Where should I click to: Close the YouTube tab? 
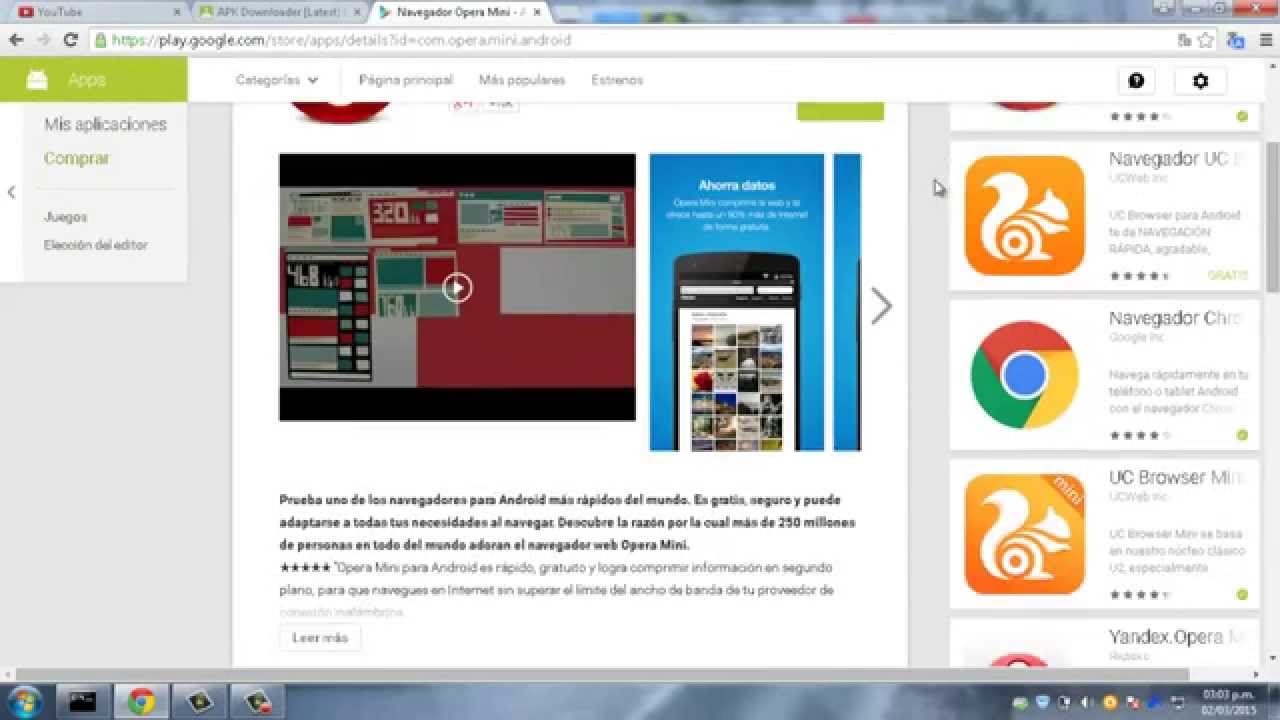[x=177, y=12]
